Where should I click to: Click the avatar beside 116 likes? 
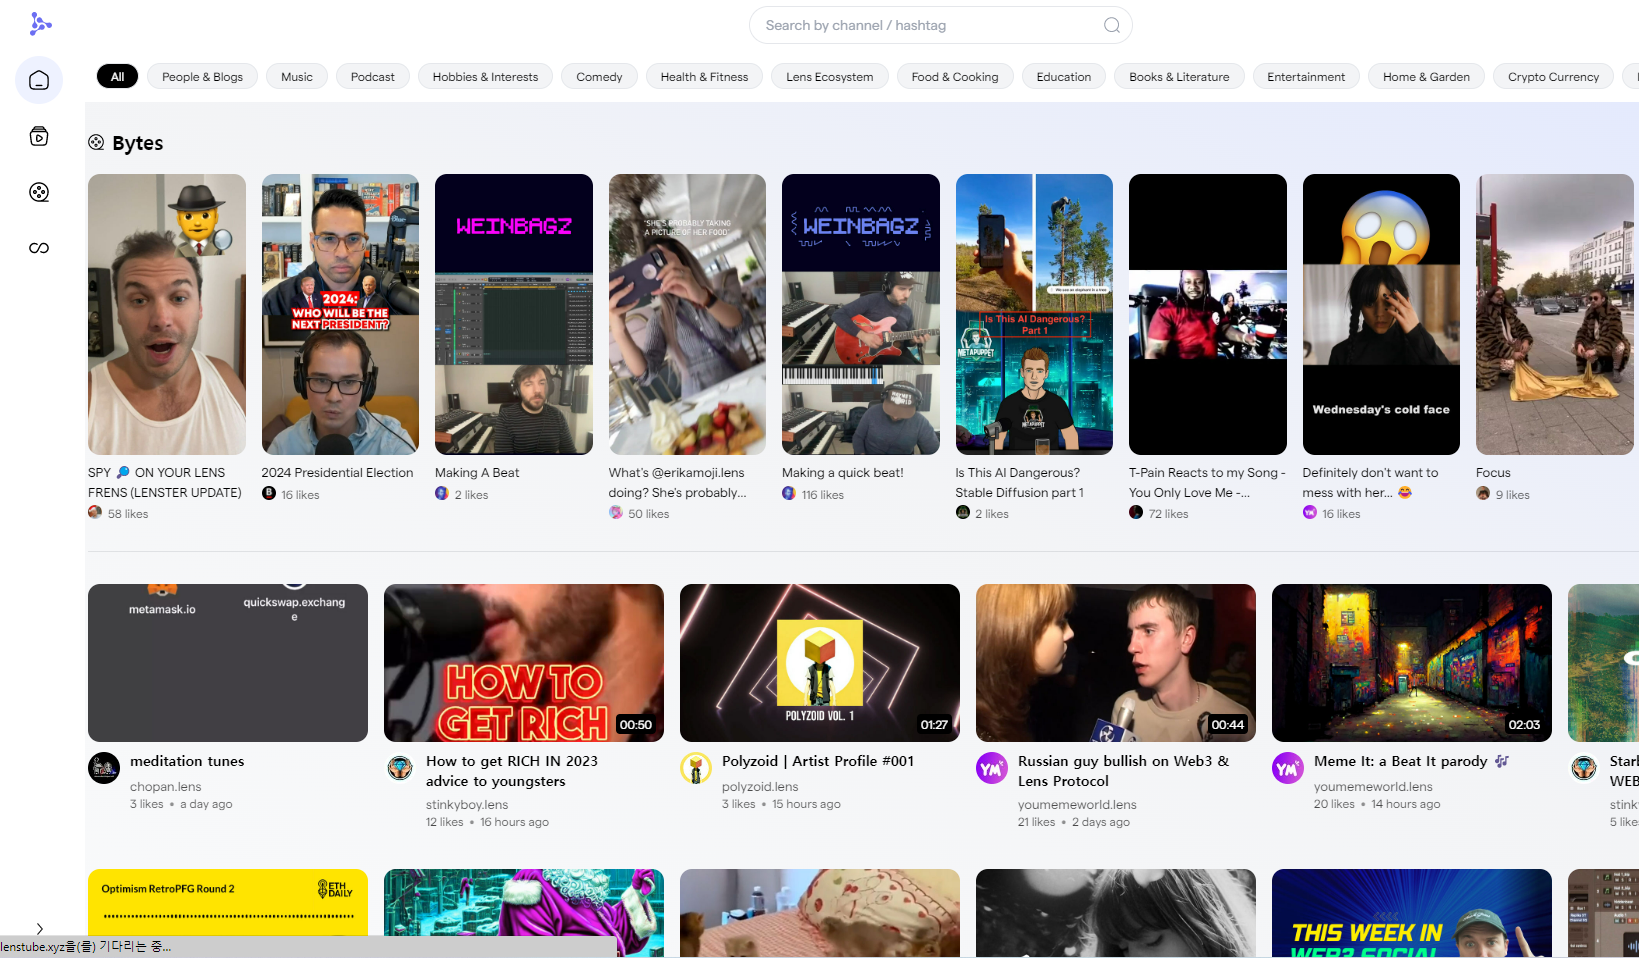[x=789, y=493]
